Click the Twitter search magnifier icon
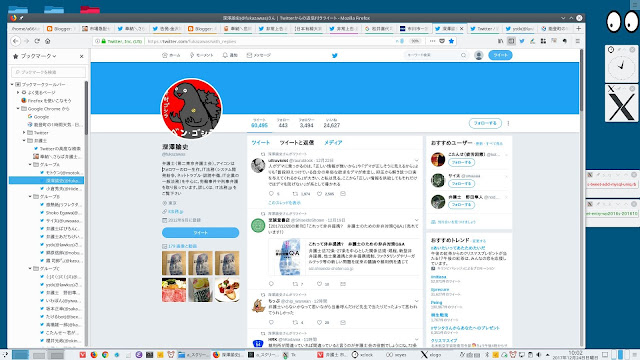The width and height of the screenshot is (640, 360). (464, 55)
